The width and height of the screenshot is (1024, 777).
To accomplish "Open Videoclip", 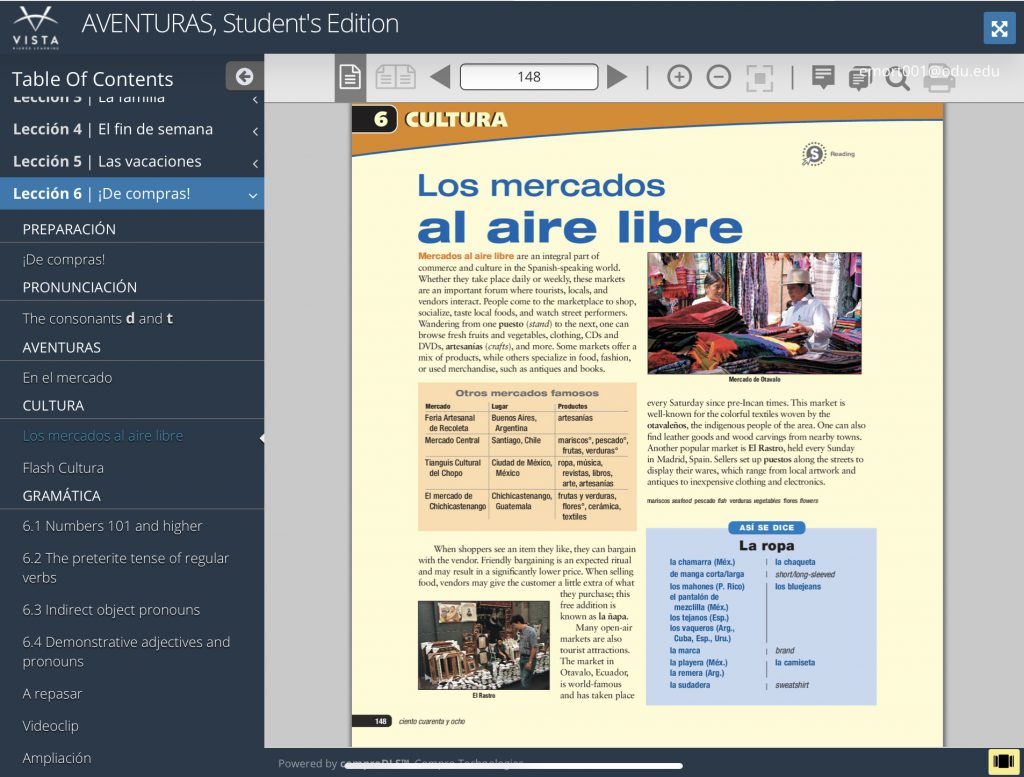I will [x=50, y=725].
